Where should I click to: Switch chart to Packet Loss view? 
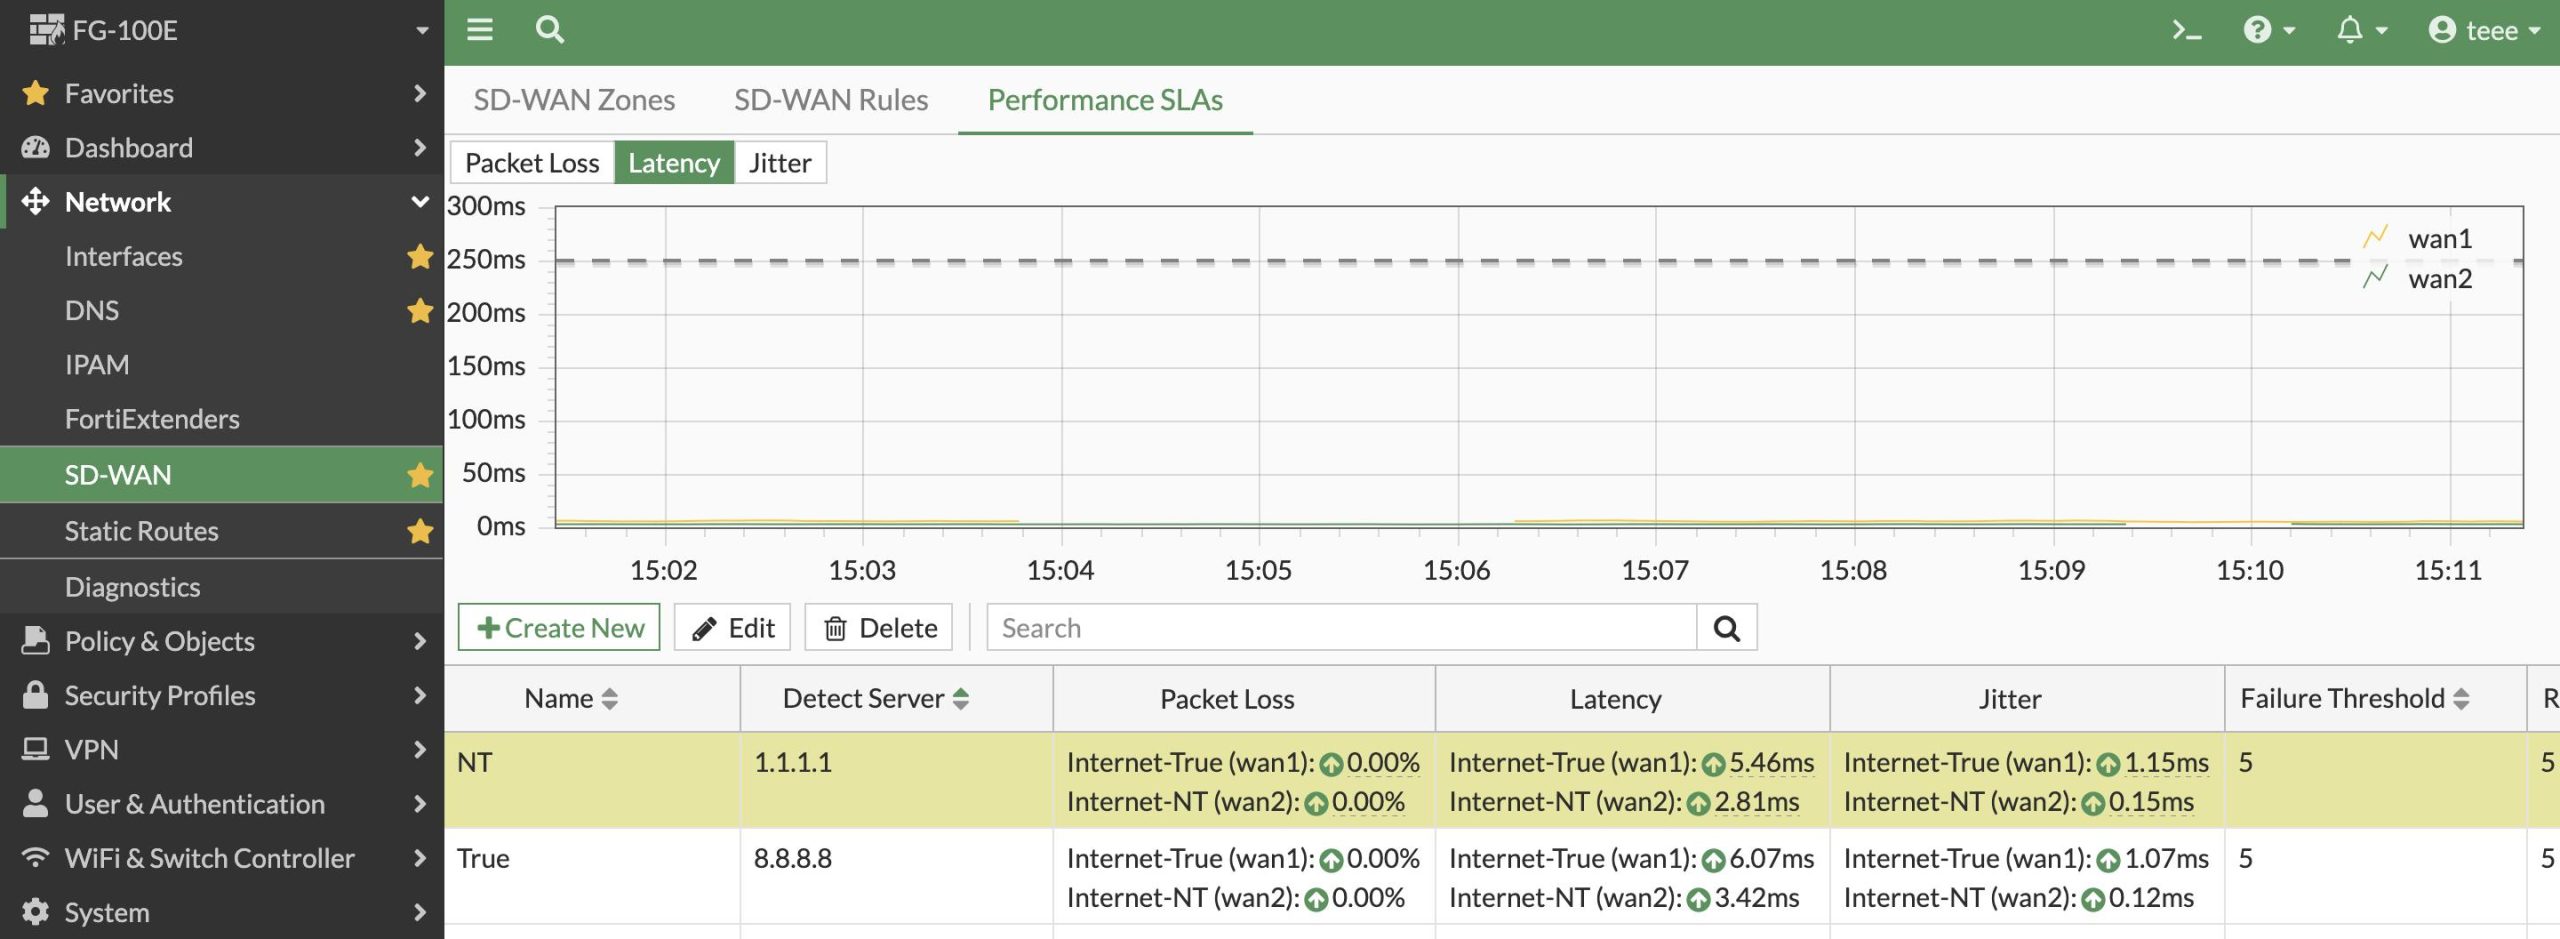[532, 163]
